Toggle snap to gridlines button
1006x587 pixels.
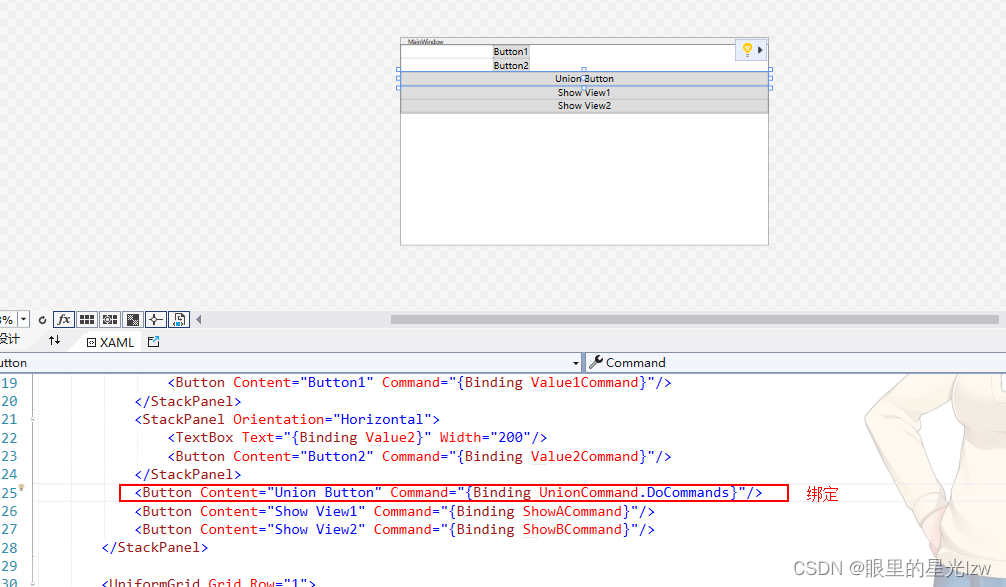(110, 319)
